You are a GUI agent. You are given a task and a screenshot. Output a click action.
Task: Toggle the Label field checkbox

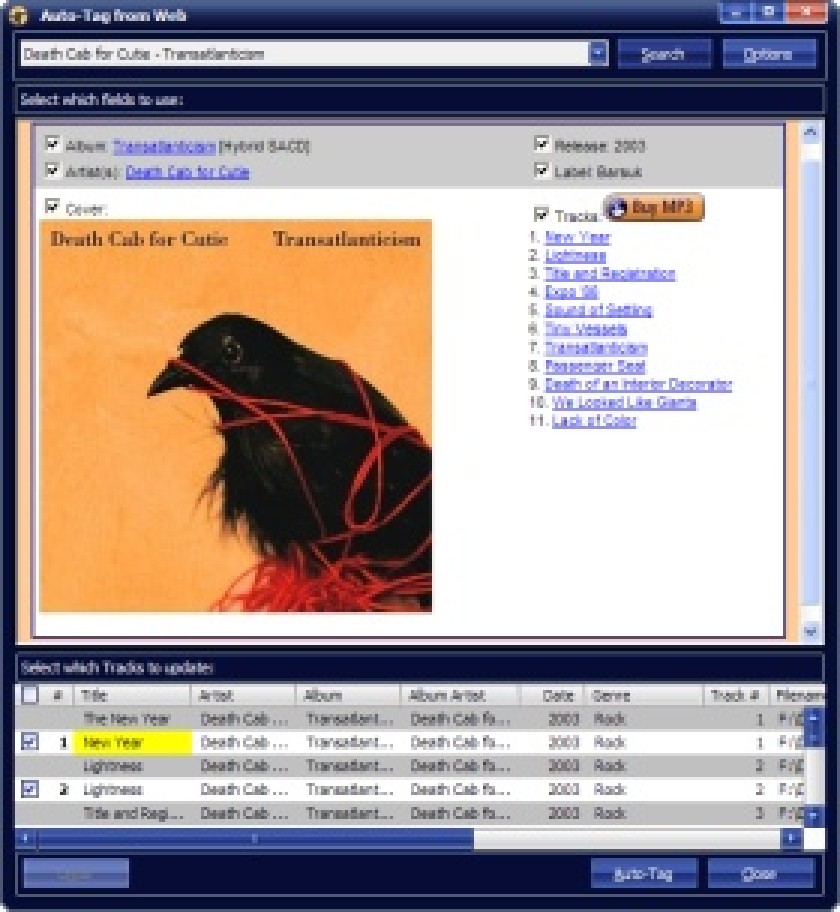(x=542, y=170)
